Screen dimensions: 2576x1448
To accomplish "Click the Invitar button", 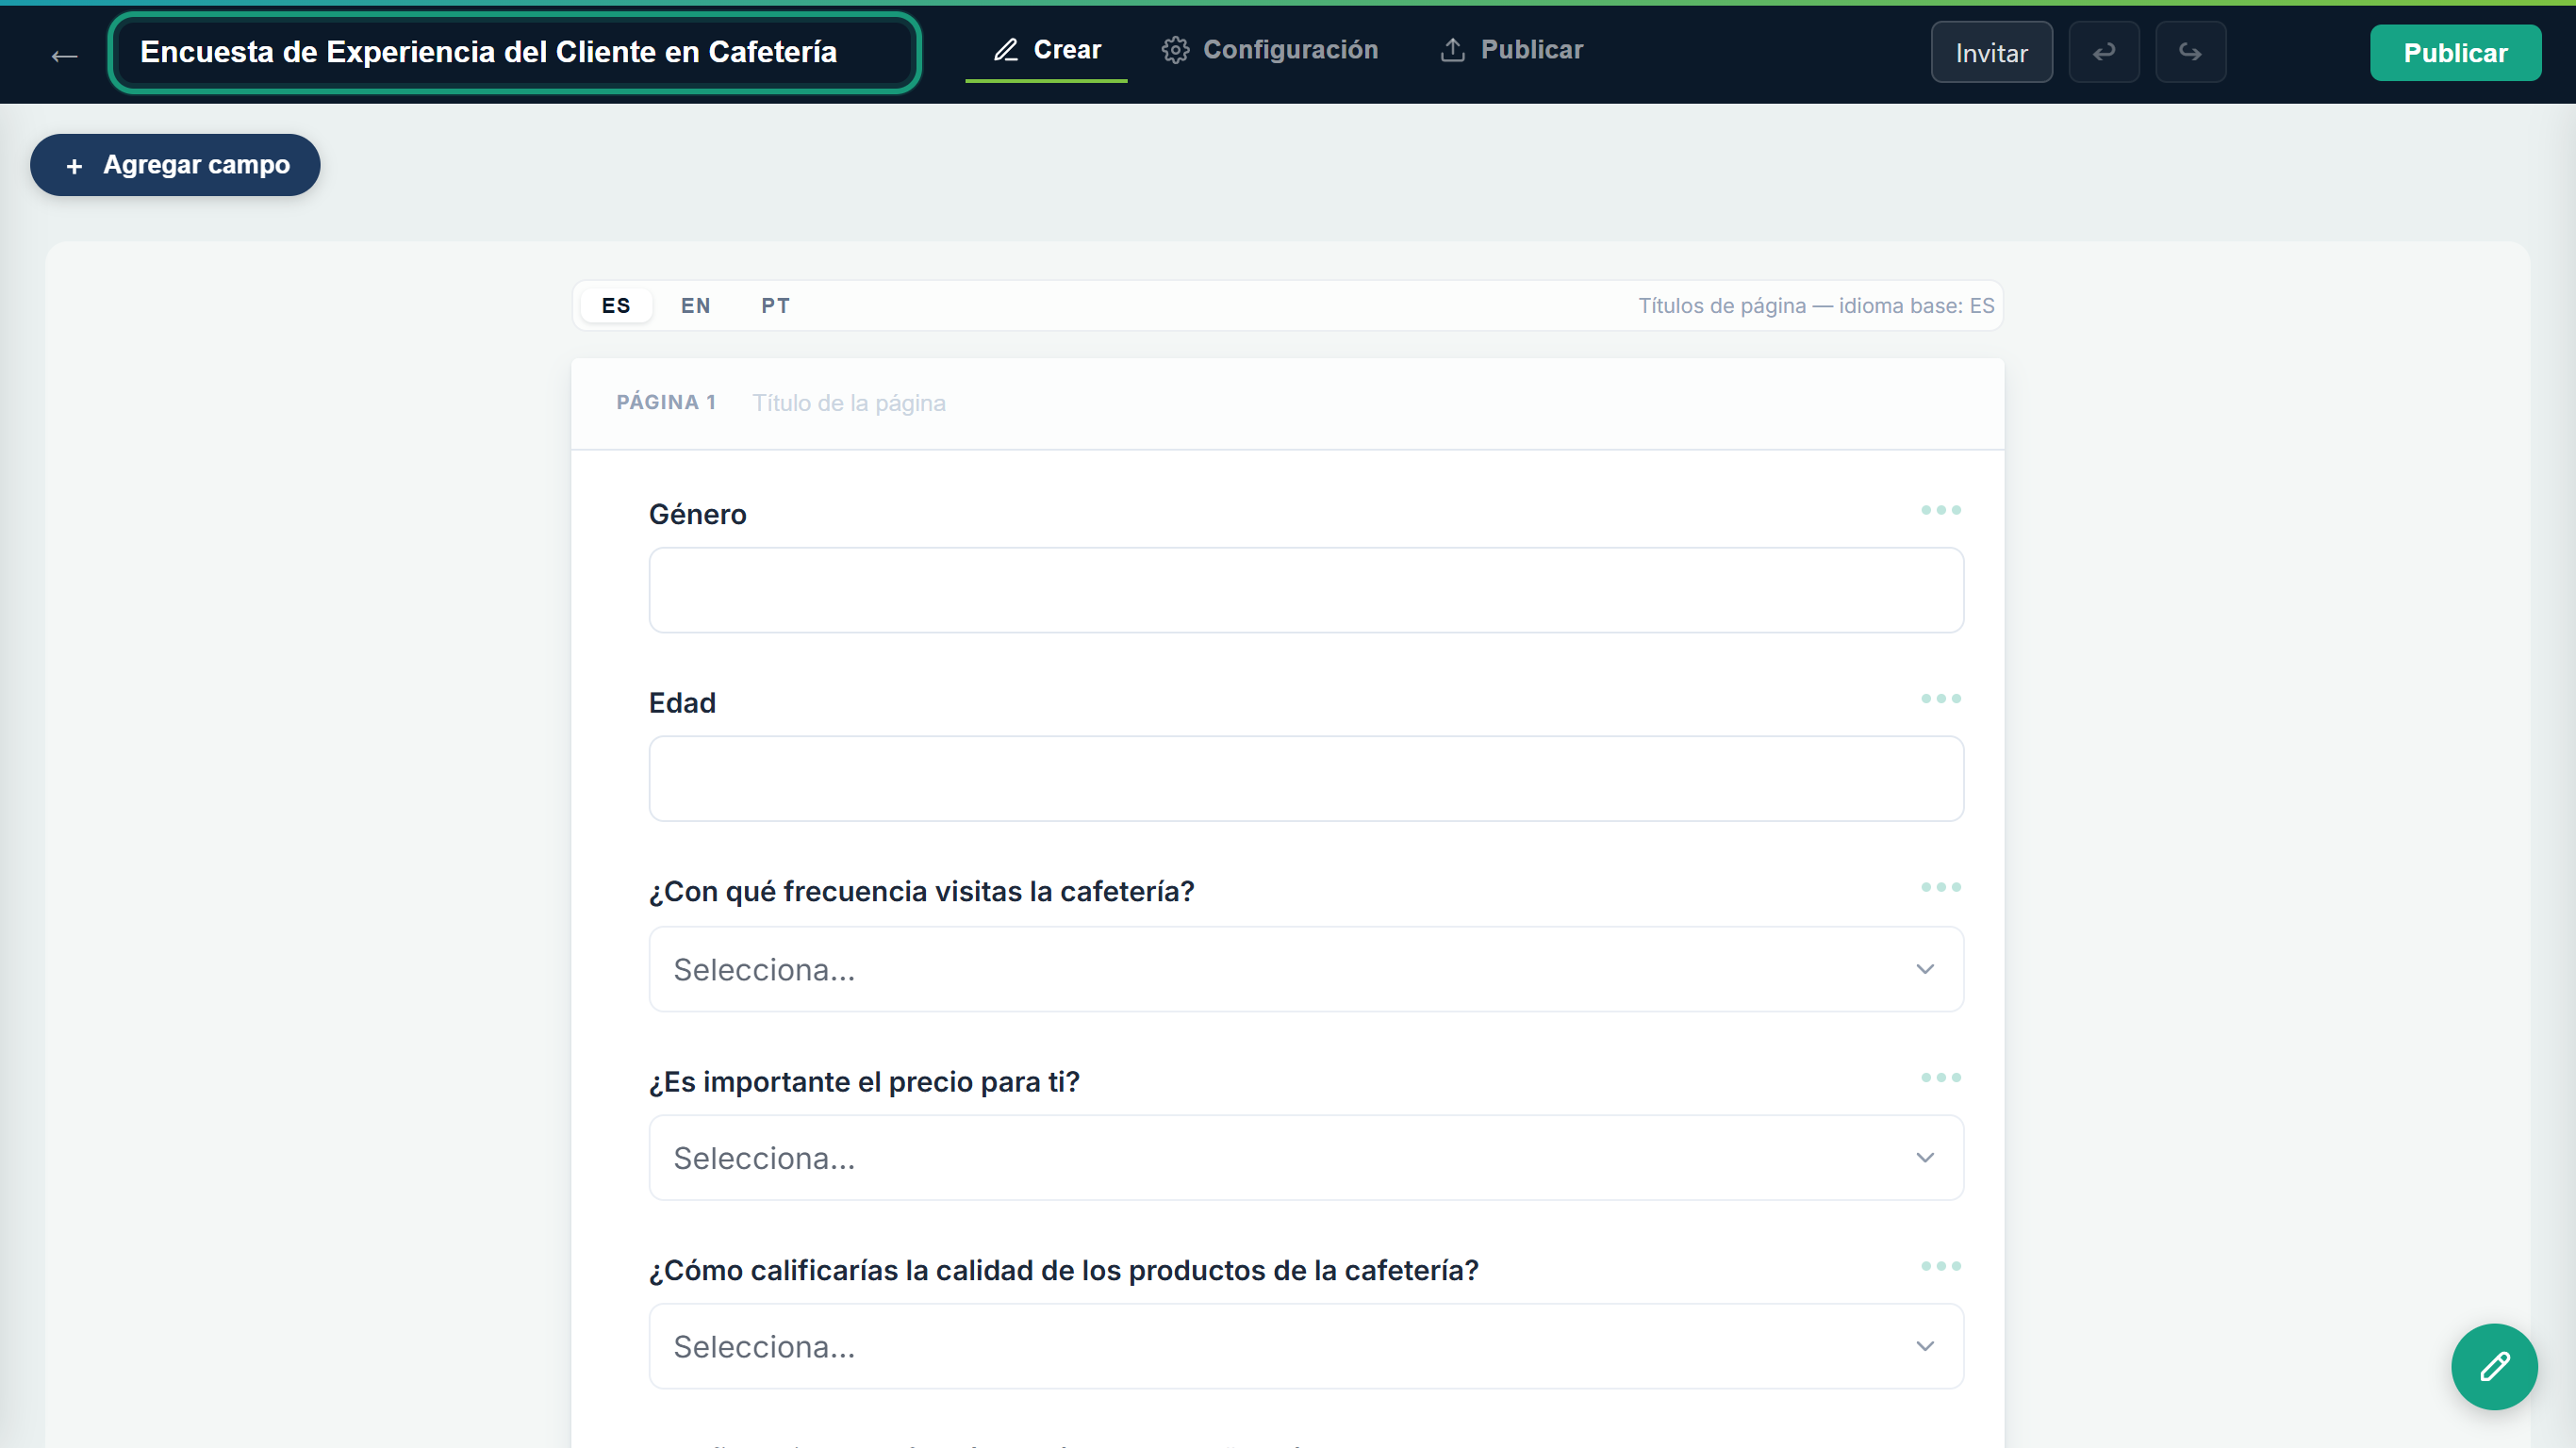I will point(1991,52).
